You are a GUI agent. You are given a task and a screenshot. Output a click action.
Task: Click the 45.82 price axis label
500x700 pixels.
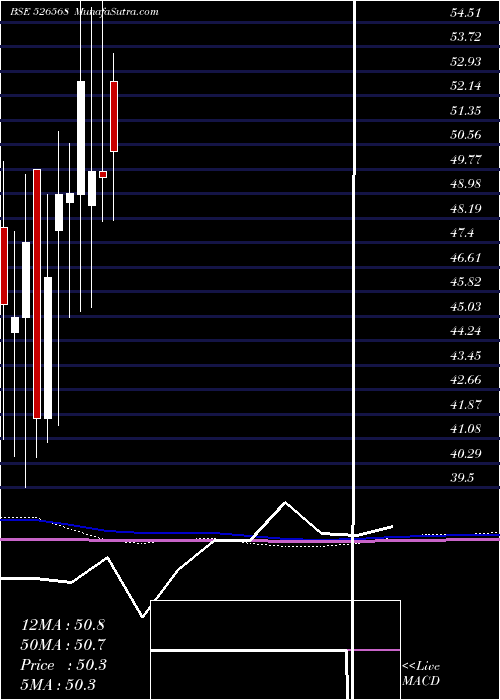click(x=466, y=282)
